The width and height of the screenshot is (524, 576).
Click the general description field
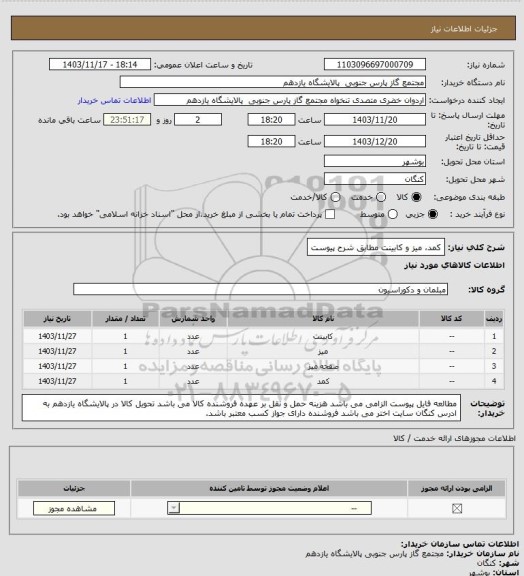(376, 248)
